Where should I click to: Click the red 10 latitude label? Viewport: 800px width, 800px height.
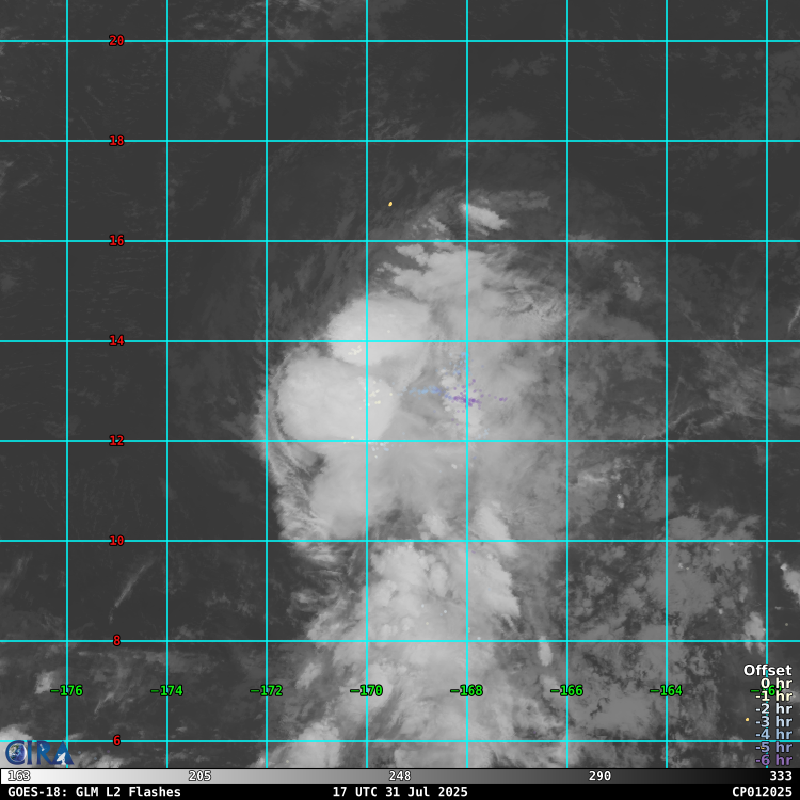pyautogui.click(x=117, y=541)
